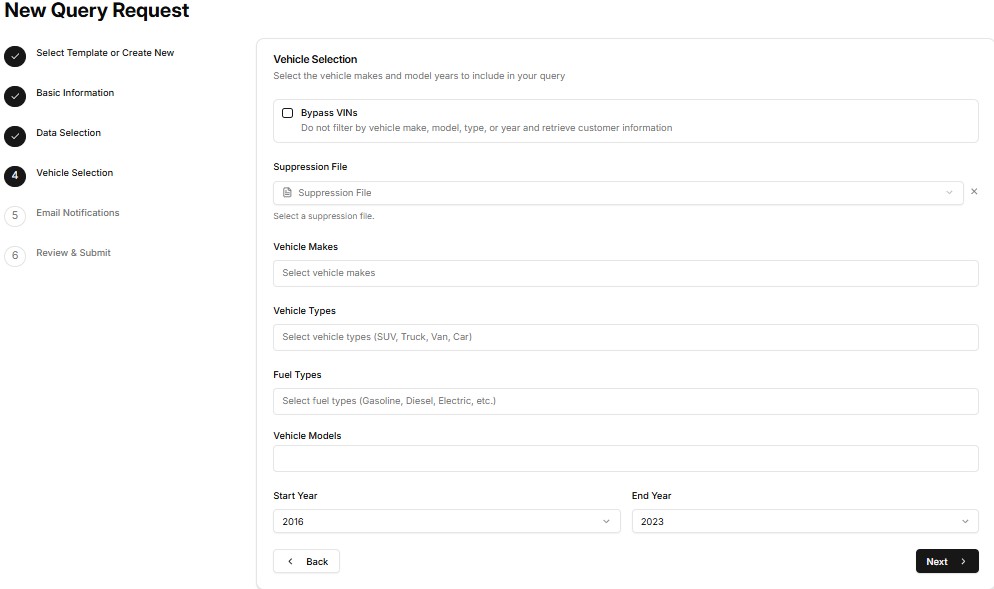Click the Basic Information step checkmark icon
Screen dimensions: 994x589
pyautogui.click(x=15, y=96)
